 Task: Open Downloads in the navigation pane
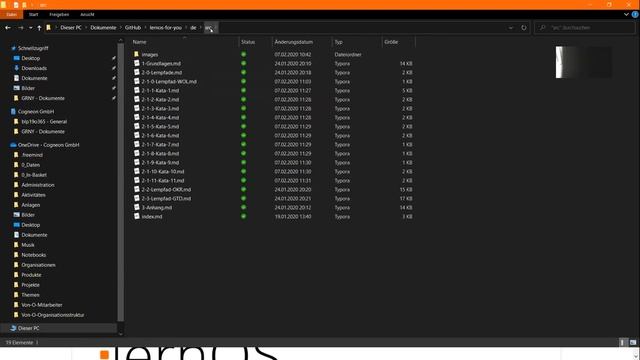pyautogui.click(x=34, y=68)
